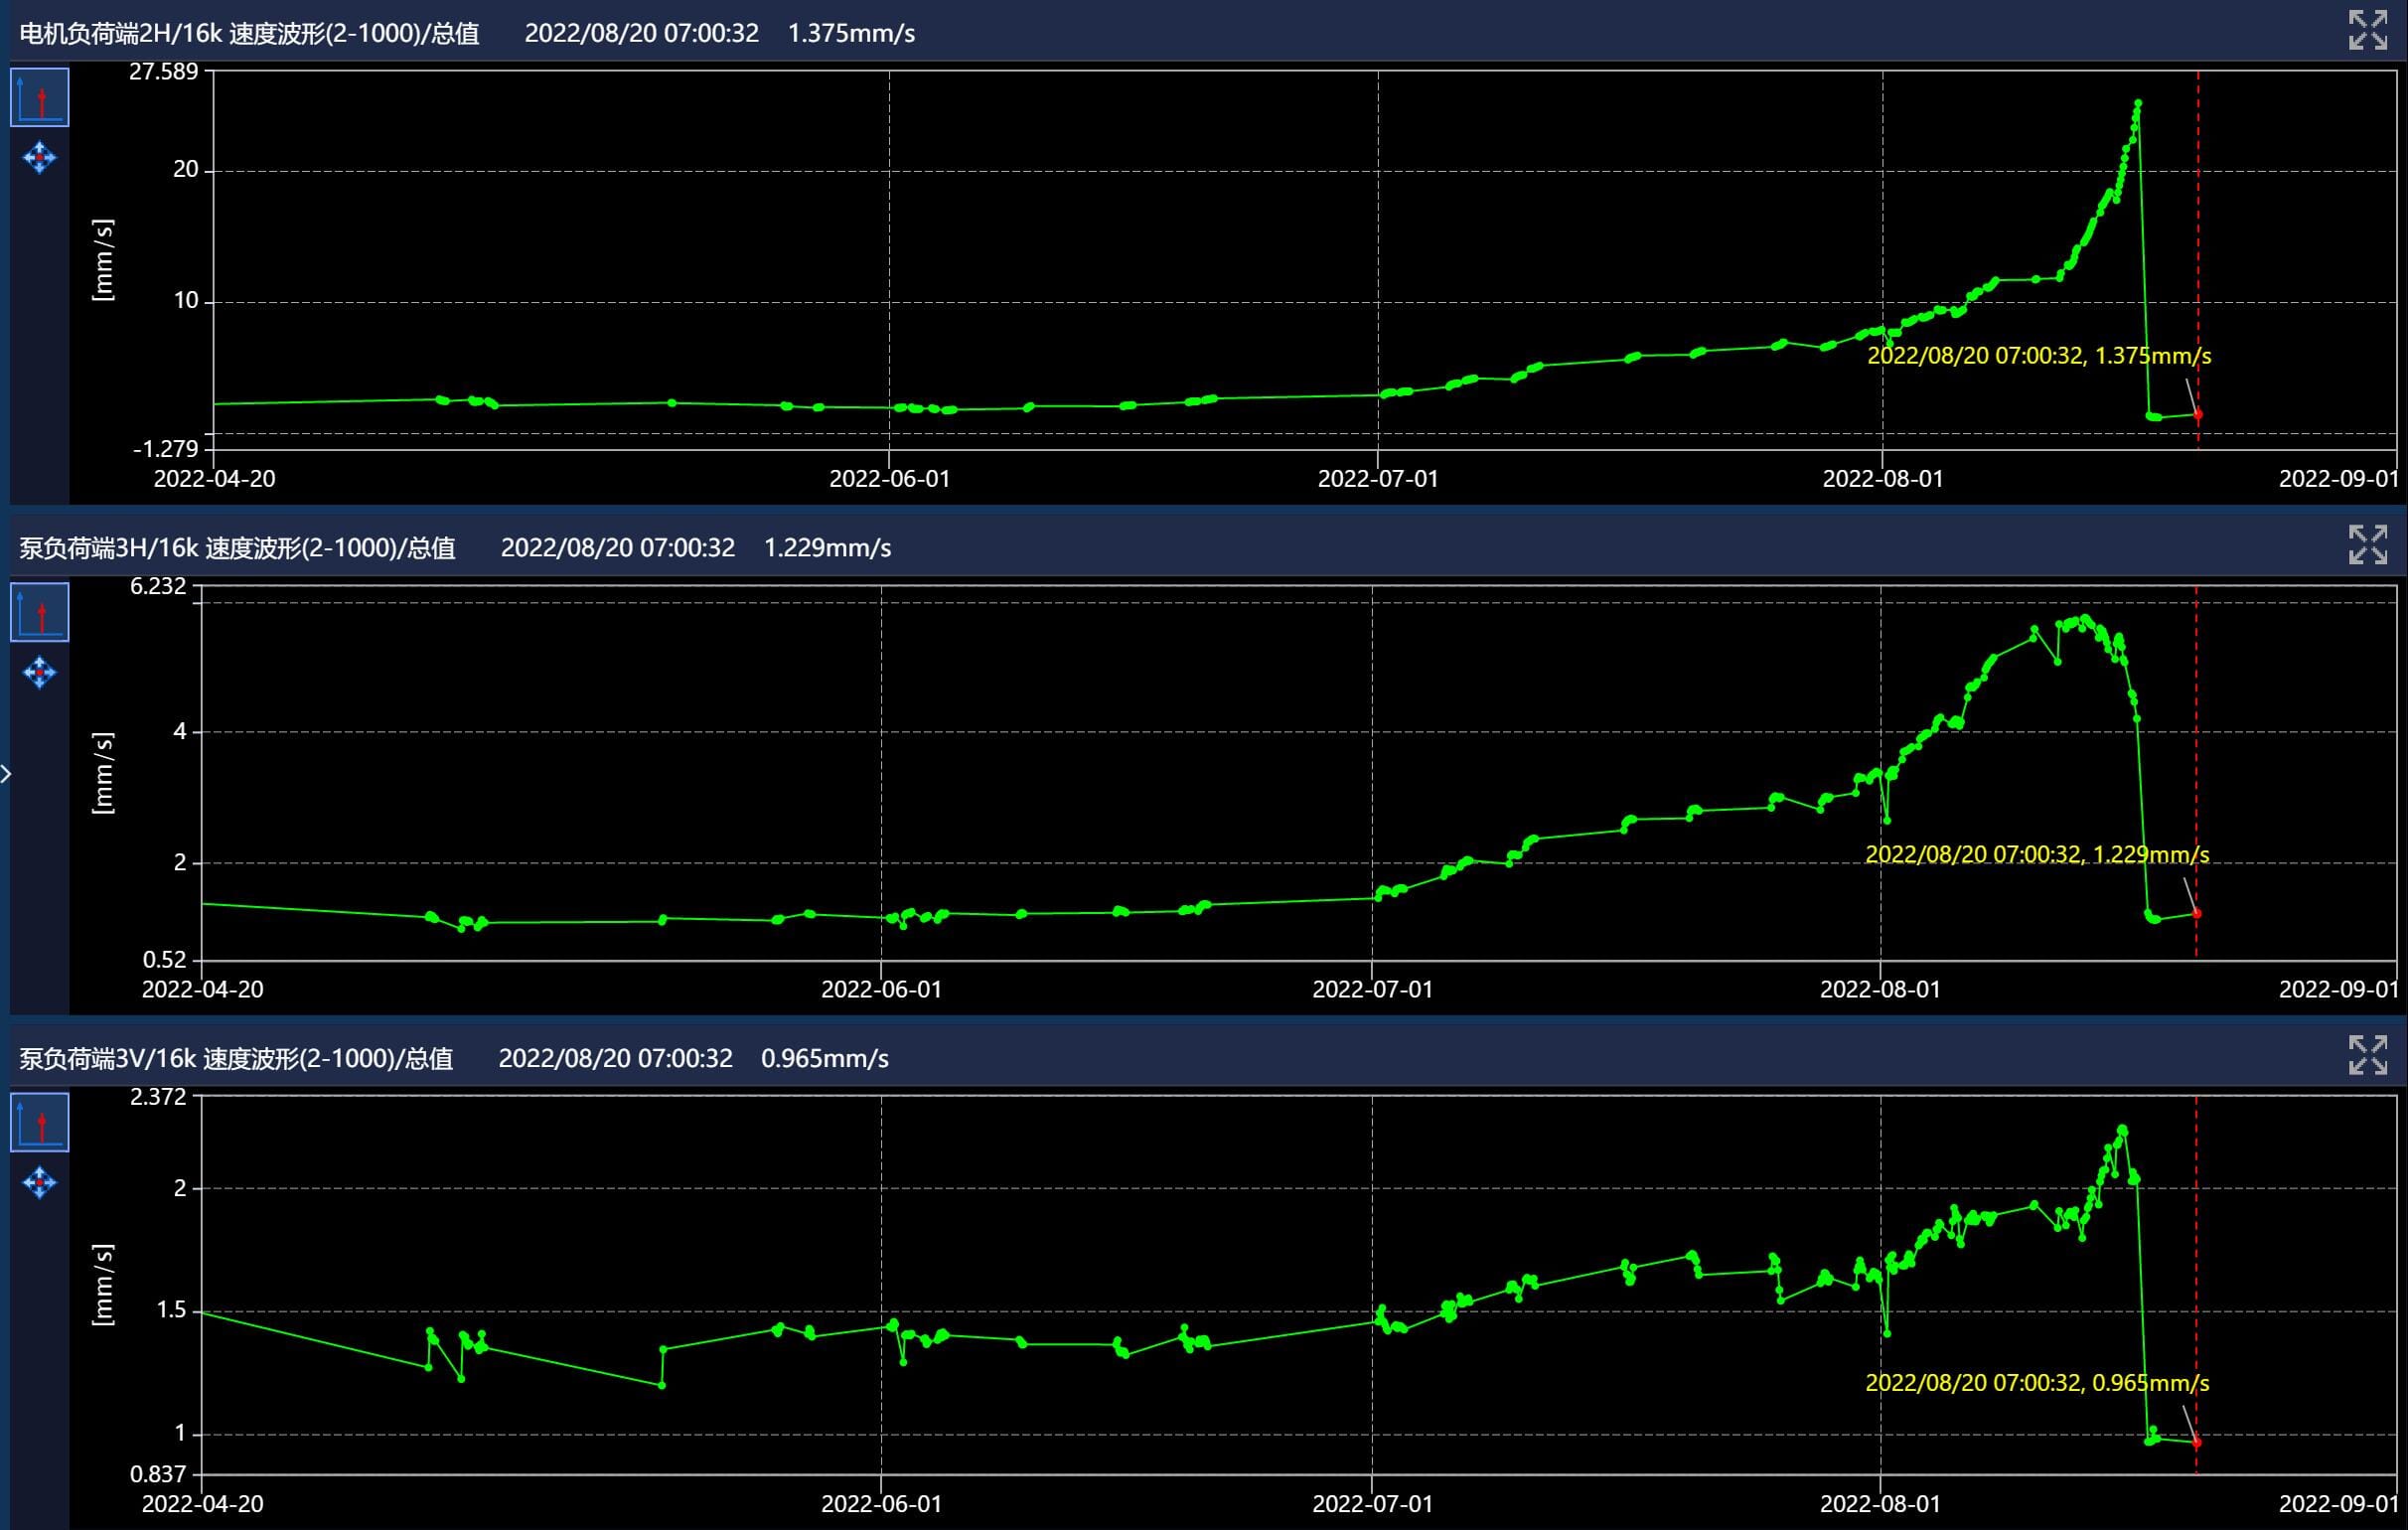2408x1530 pixels.
Task: Click the 0.965mm/s yellow annotation label
Action: [2037, 1383]
